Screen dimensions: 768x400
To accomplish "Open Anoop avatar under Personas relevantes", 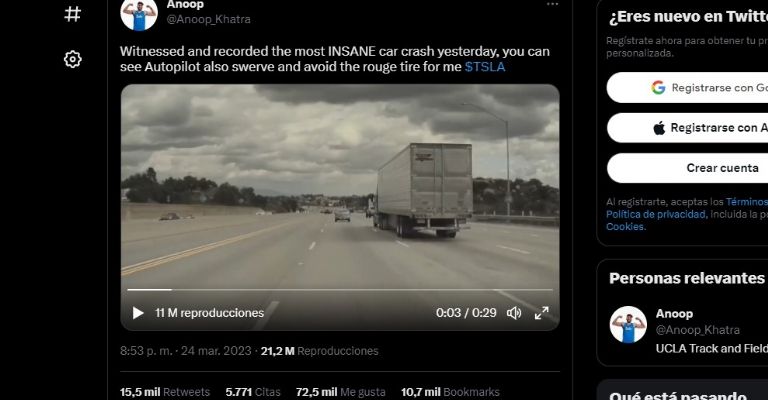I will click(x=628, y=325).
